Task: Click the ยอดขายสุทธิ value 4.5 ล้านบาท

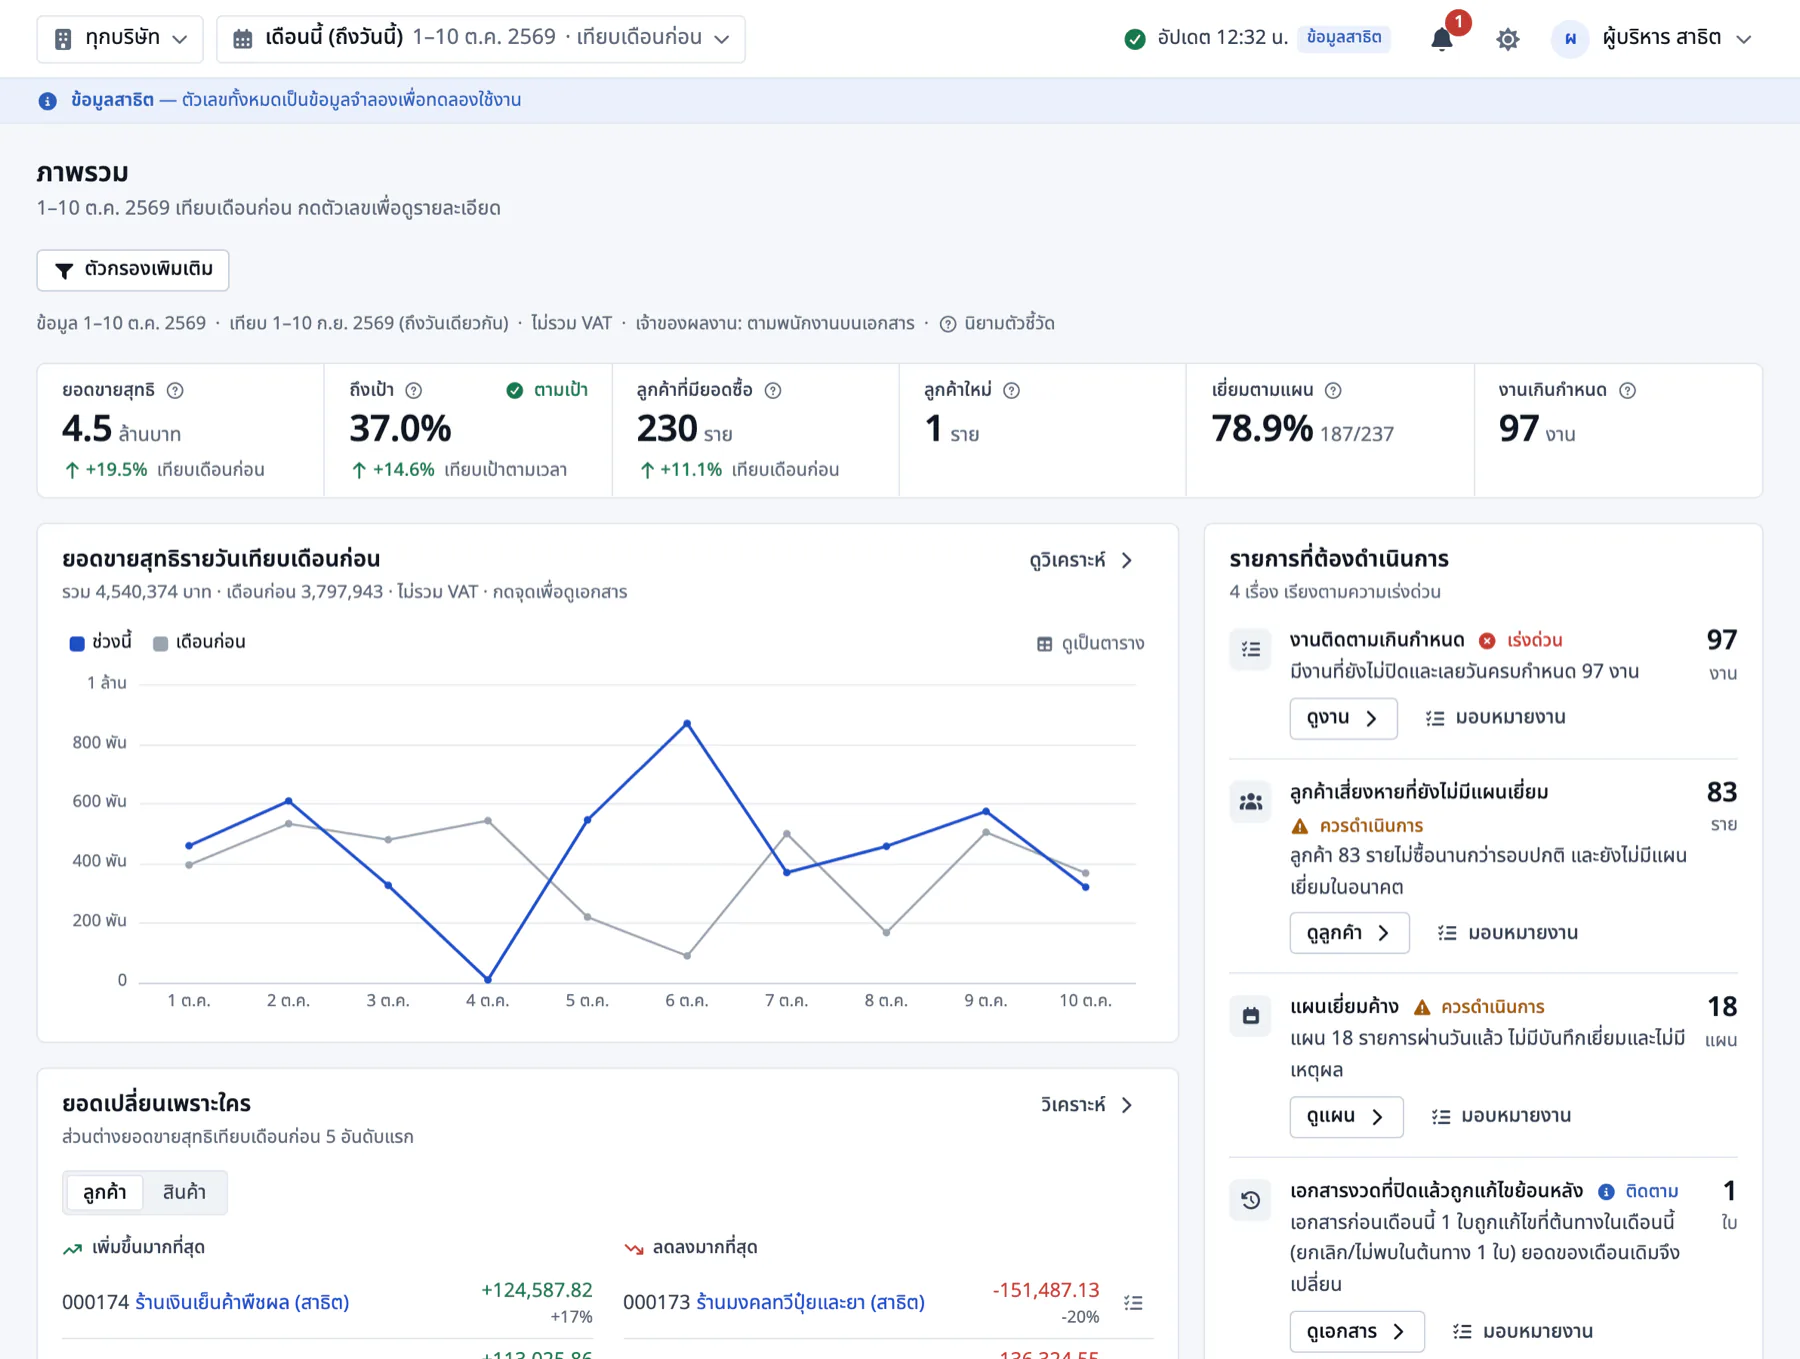Action: [x=121, y=429]
